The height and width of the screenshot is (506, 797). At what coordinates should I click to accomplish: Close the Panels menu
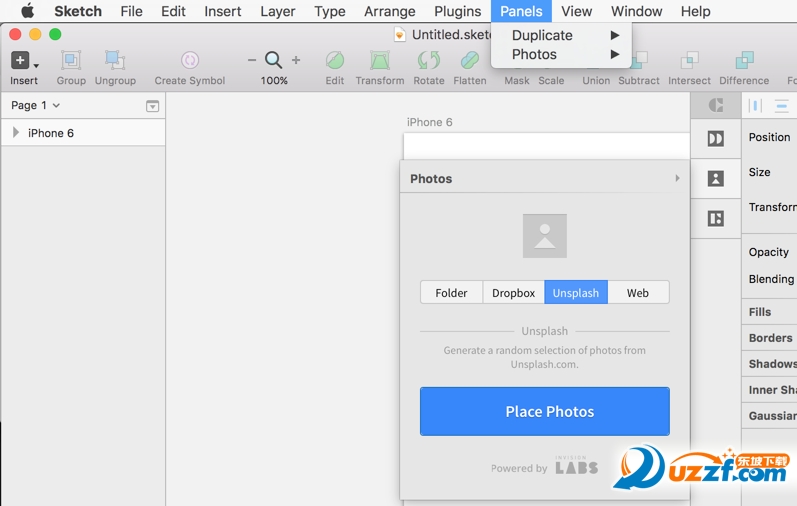pos(521,11)
